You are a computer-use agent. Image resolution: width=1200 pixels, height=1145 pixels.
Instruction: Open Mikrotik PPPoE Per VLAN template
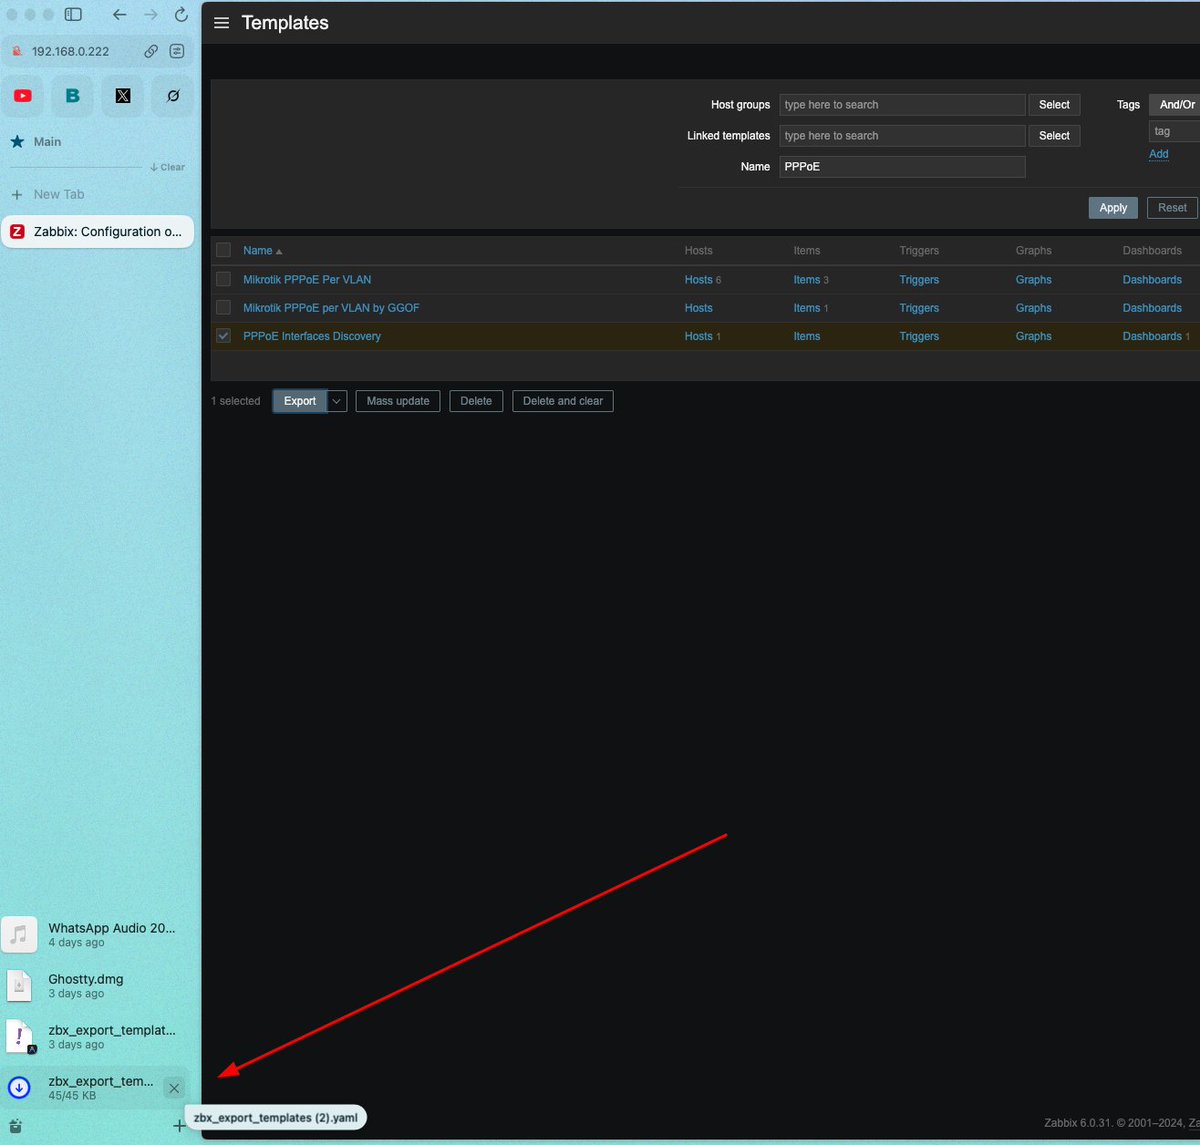pos(307,280)
